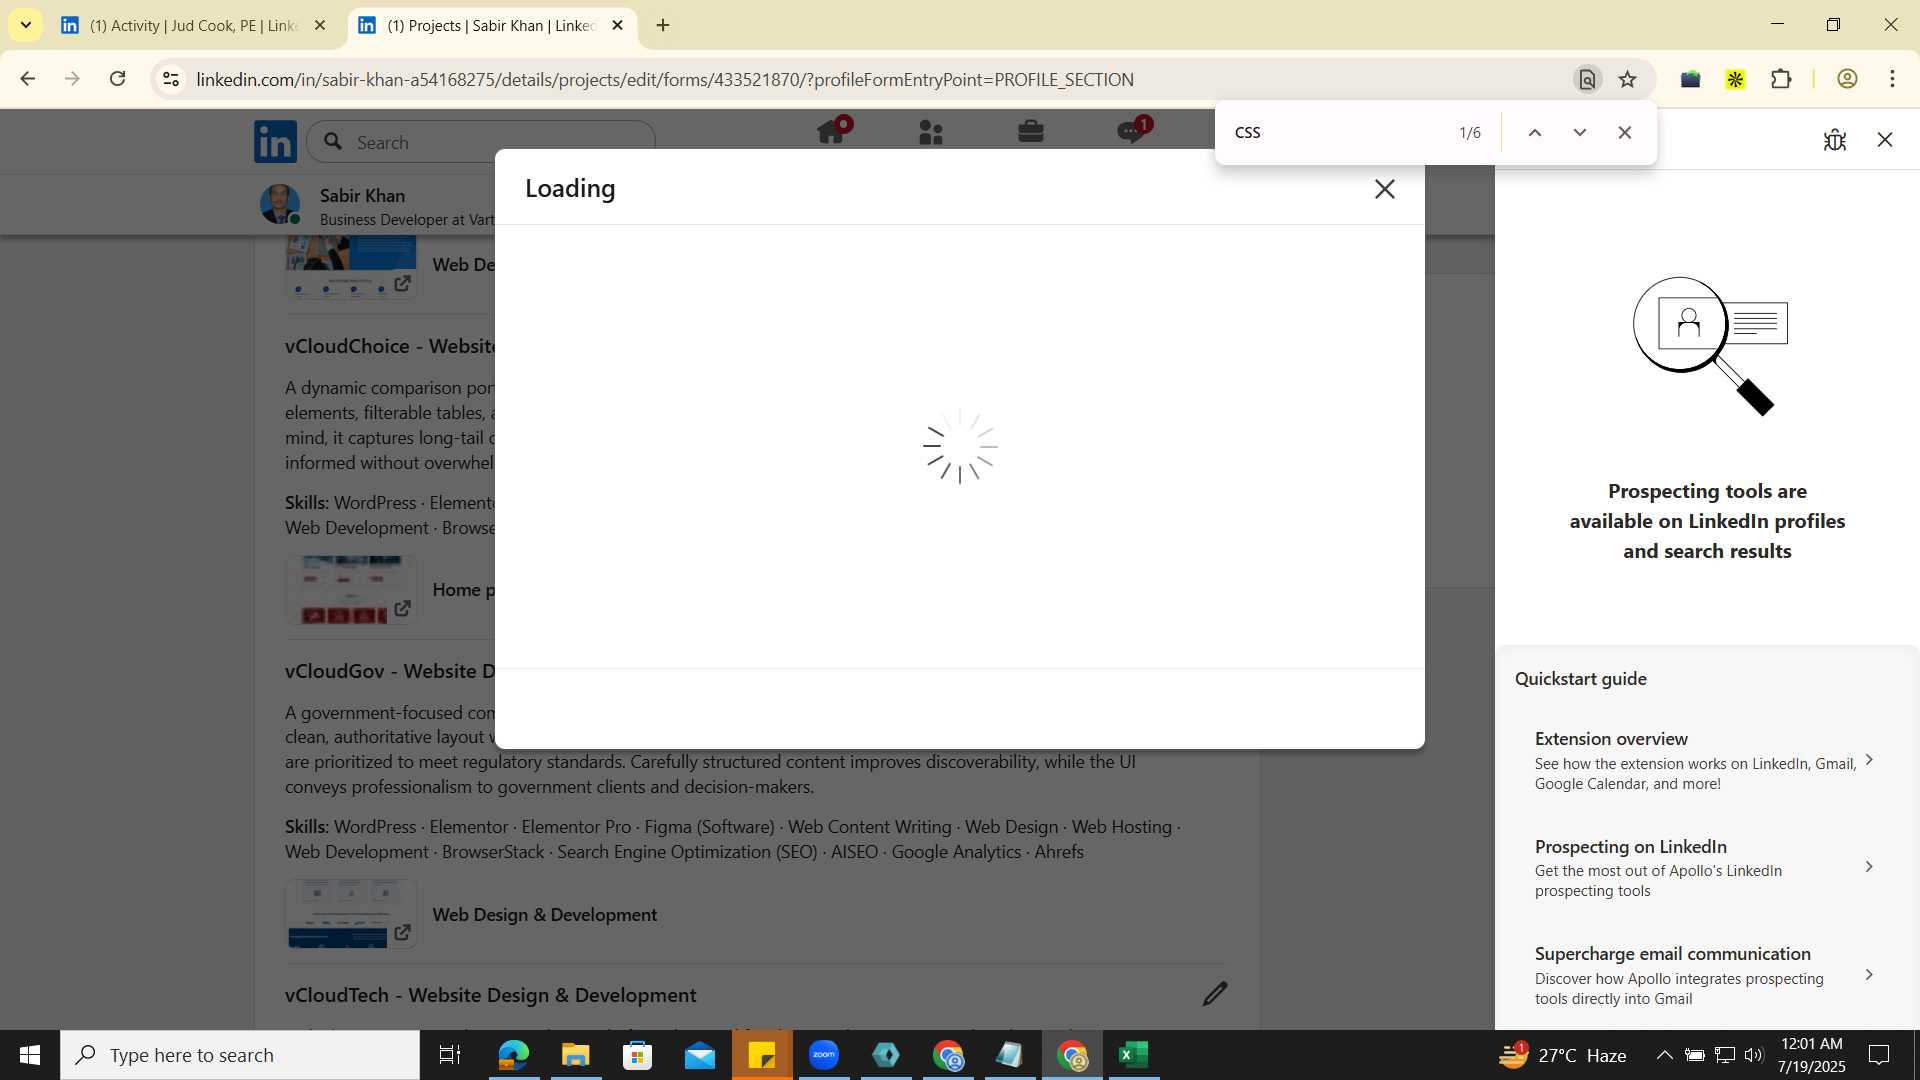Screen dimensions: 1920x1080
Task: Launch Microsoft Edge from taskbar
Action: tap(513, 1055)
